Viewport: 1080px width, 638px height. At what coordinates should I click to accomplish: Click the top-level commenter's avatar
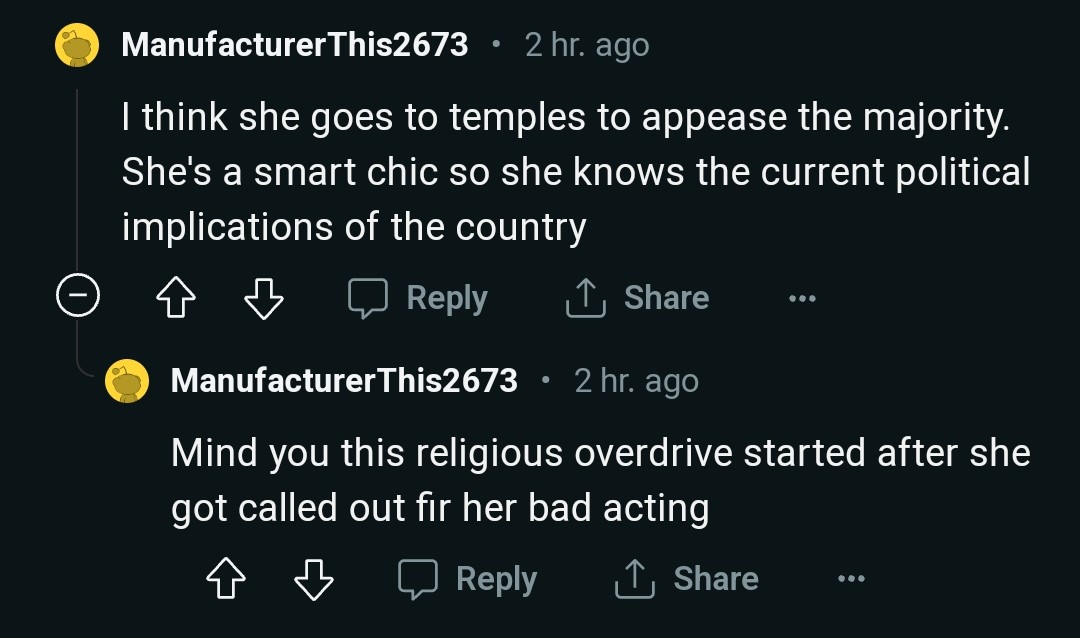tap(77, 46)
